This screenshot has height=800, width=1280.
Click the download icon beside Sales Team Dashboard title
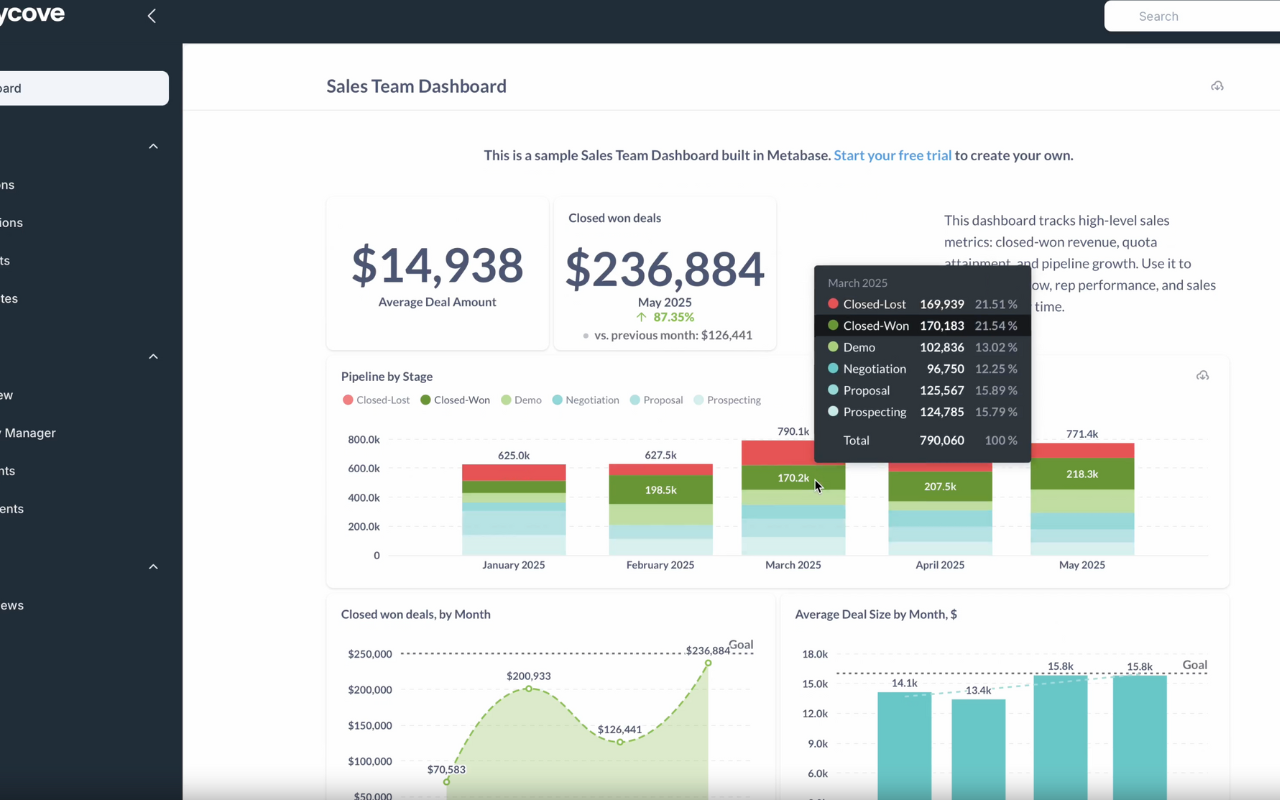pos(1217,86)
